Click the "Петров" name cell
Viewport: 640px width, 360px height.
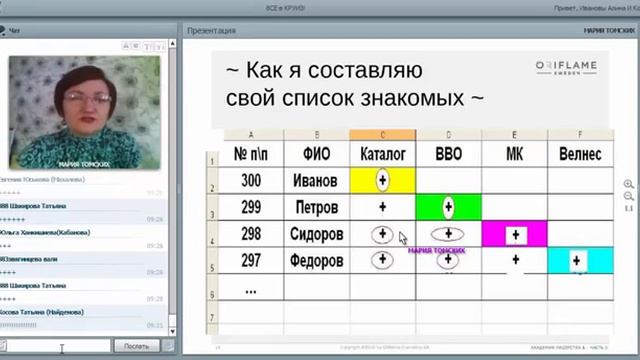click(x=317, y=207)
